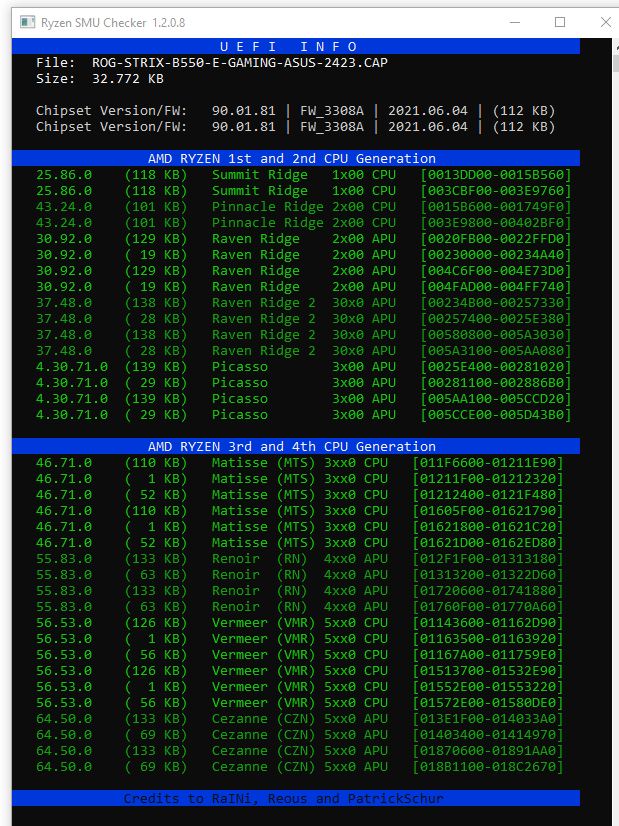Screen dimensions: 619x826
Task: Select address '[00281100-002886B0]'
Action: click(x=496, y=382)
